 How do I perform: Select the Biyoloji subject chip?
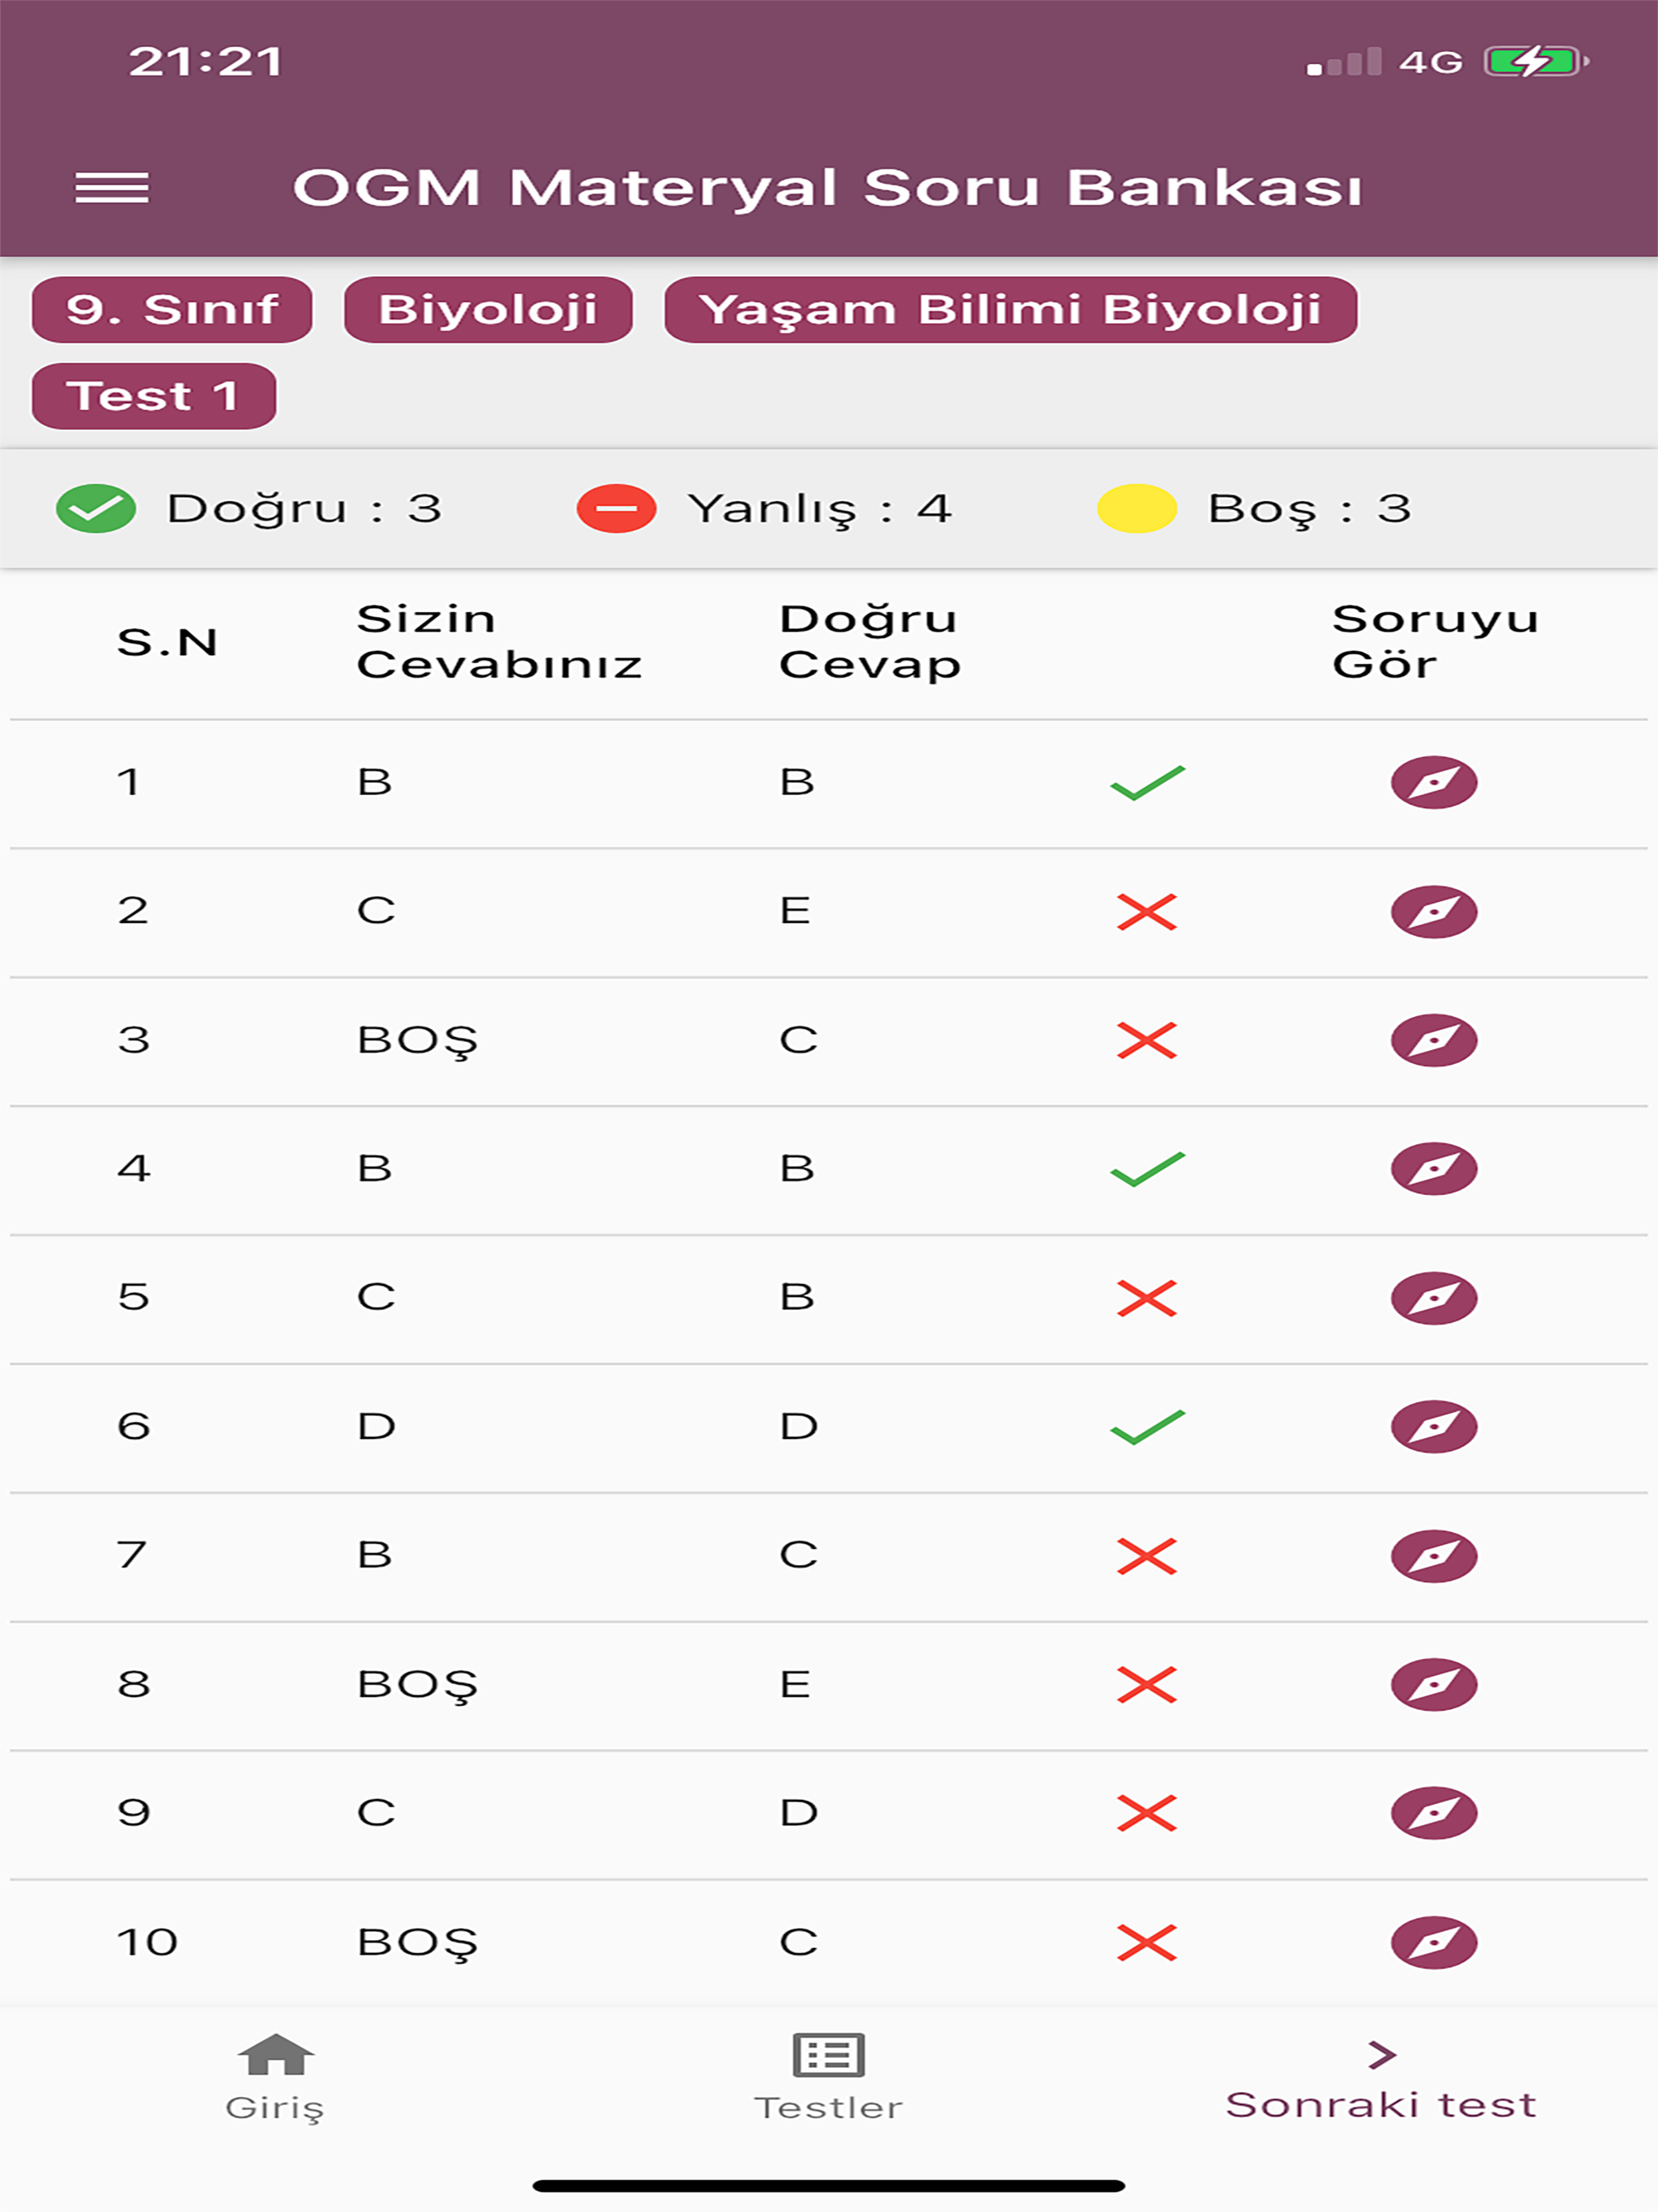(x=487, y=311)
